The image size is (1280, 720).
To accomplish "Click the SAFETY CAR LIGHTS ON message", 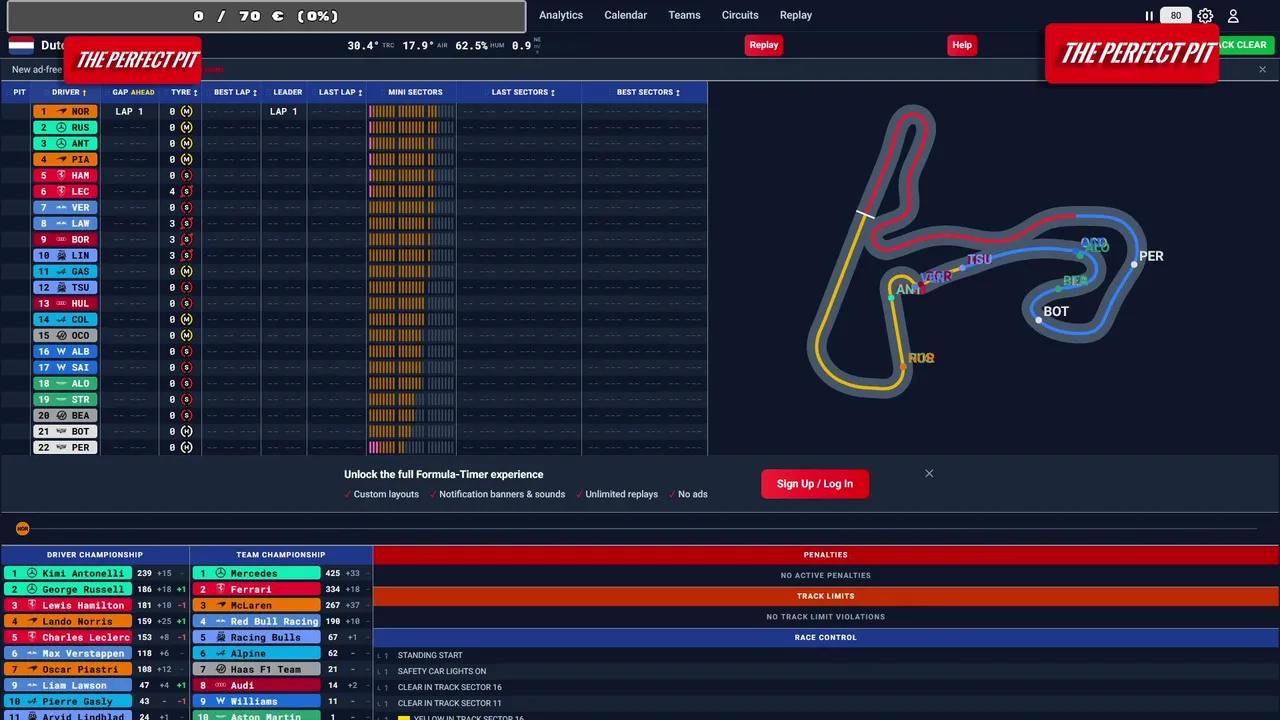I will [x=442, y=672].
